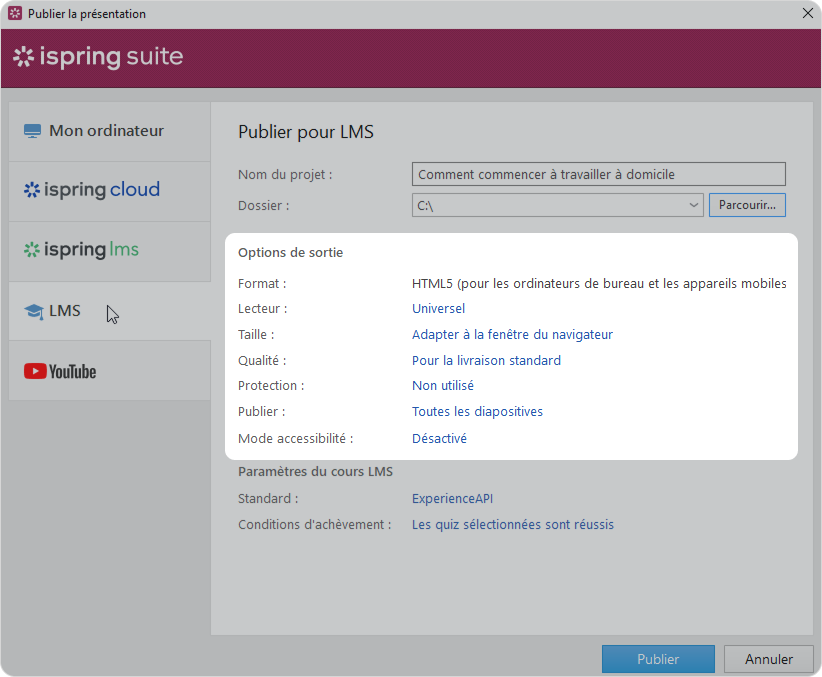Viewport: 822px width, 677px height.
Task: Click the monitor icon beside Mon ordinateur
Action: coord(33,131)
